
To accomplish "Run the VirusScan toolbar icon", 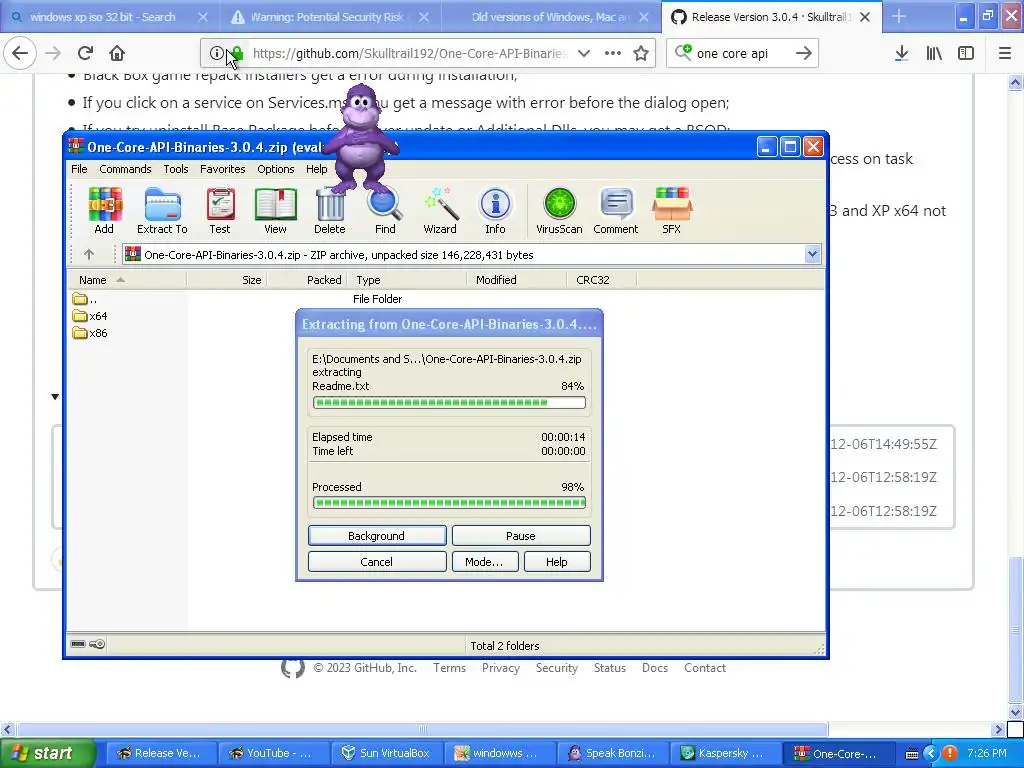I will [x=559, y=210].
